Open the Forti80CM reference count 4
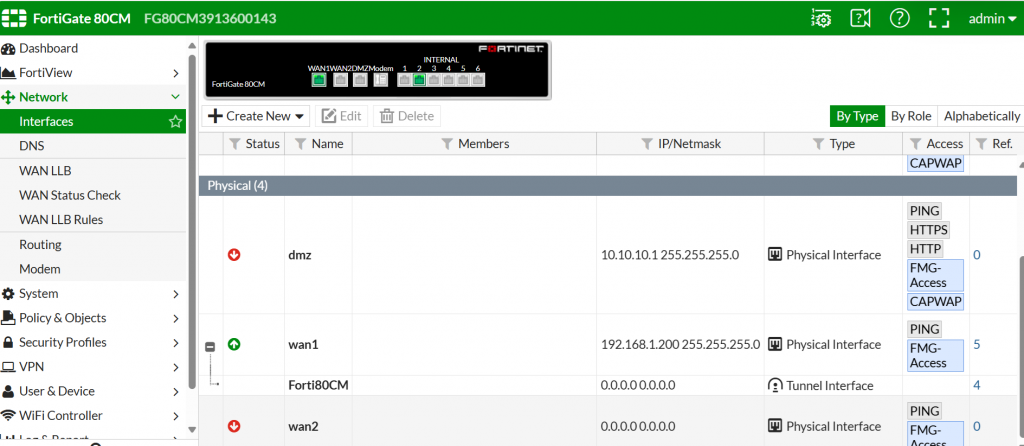 977,385
